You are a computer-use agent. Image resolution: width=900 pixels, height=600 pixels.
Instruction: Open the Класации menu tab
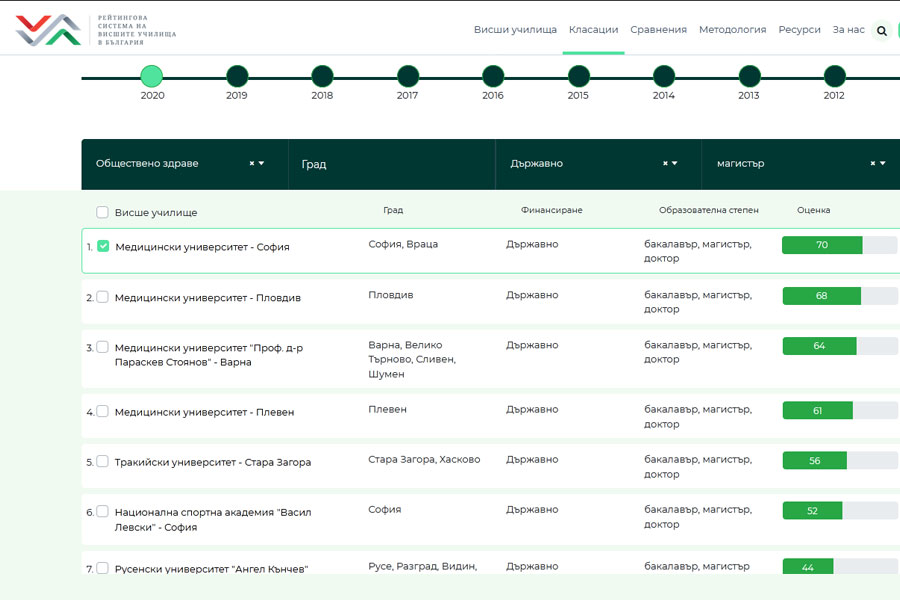point(593,30)
